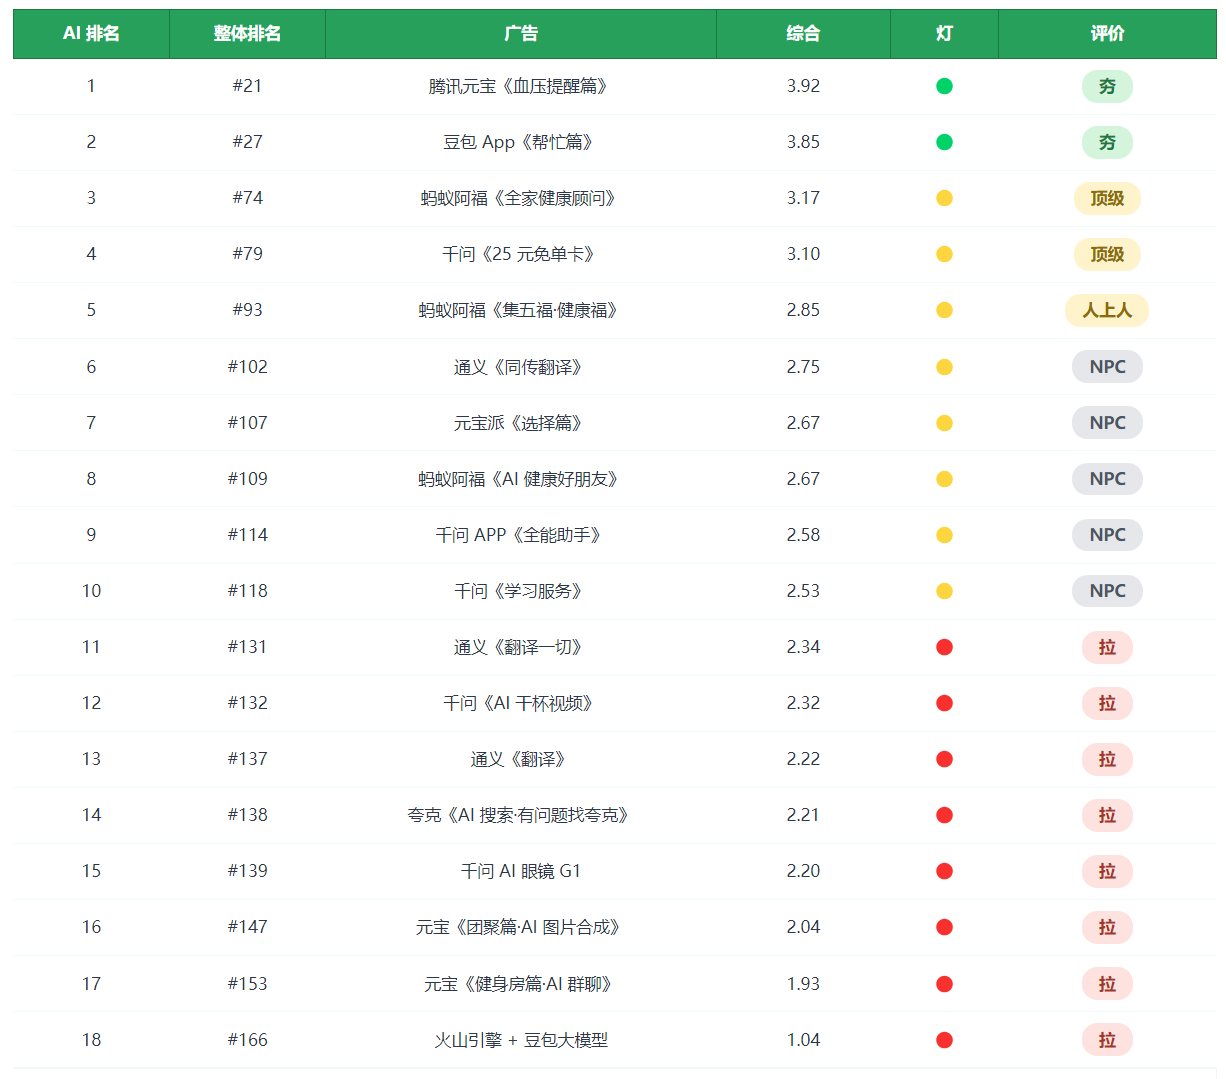Click yellow dot in 元宝派《选择篇》 row
Screen dimensions: 1226x1079
coord(944,423)
